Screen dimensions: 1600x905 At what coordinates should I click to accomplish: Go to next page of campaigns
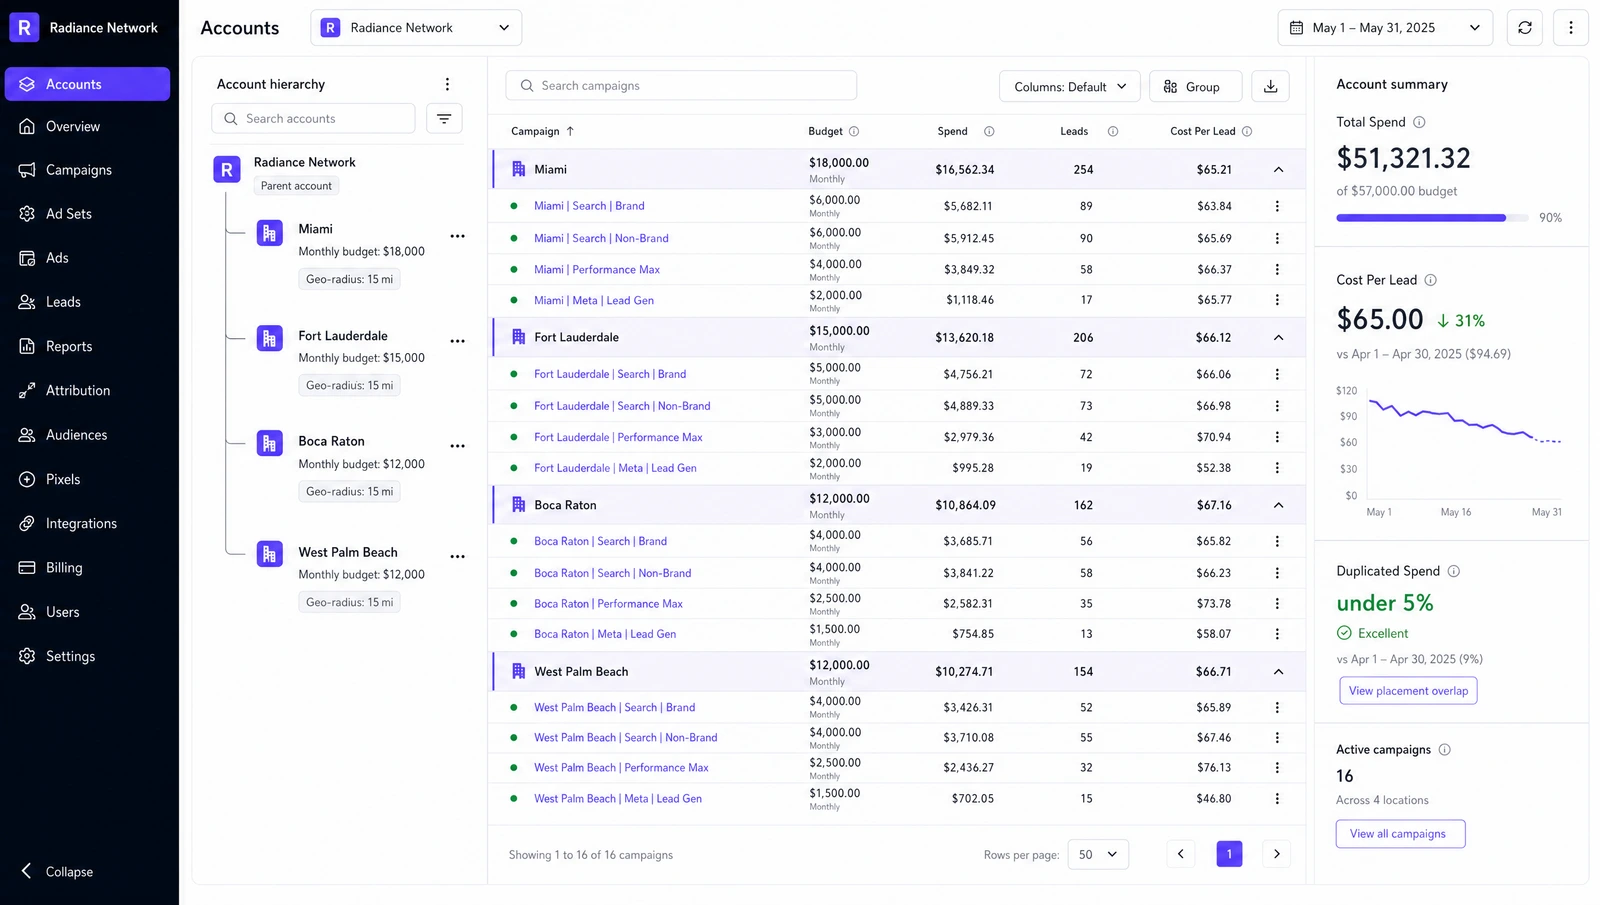[x=1276, y=854]
